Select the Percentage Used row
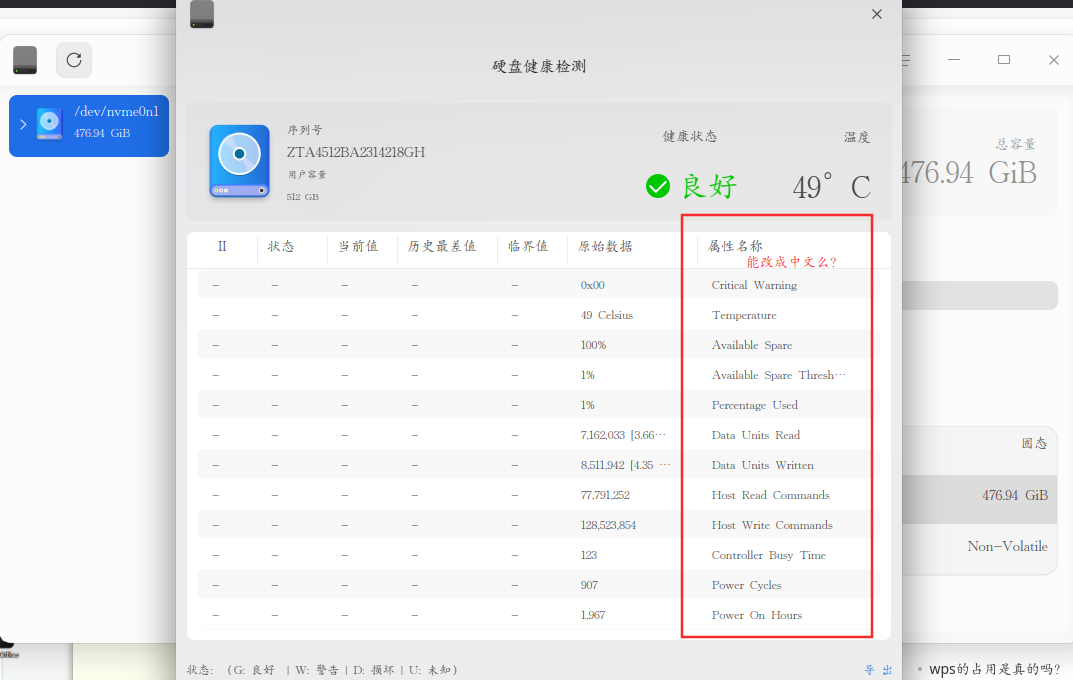 (539, 406)
